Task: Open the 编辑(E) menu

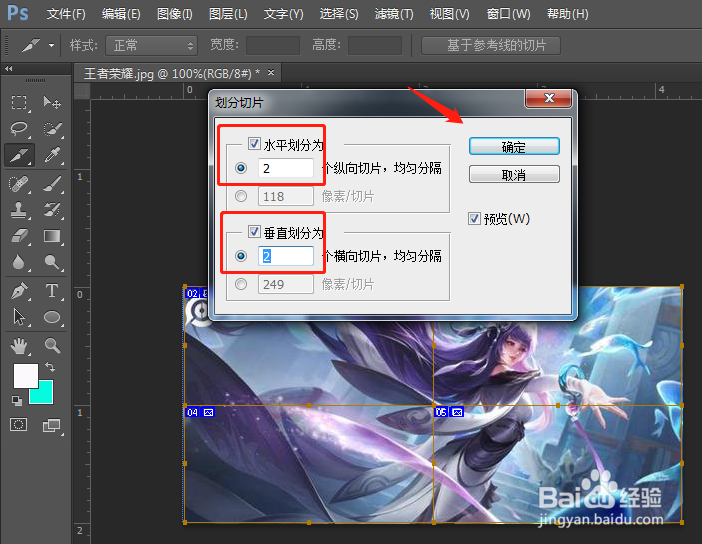Action: [x=121, y=14]
